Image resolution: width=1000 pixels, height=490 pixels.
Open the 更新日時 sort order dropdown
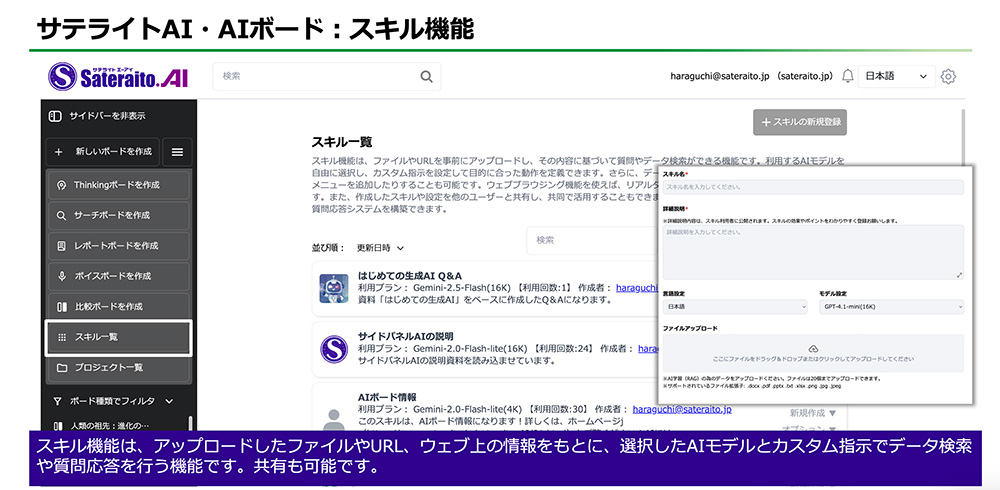pyautogui.click(x=381, y=248)
